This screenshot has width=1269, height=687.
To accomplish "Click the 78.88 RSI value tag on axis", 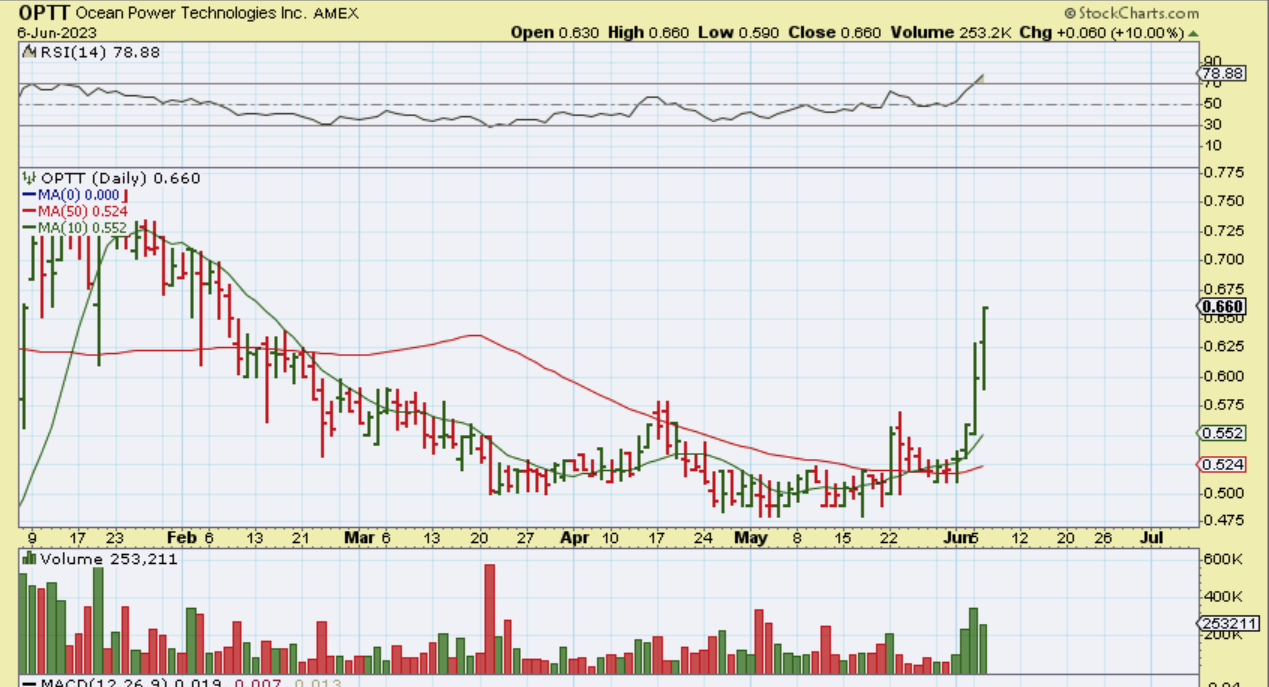I will [x=1222, y=74].
